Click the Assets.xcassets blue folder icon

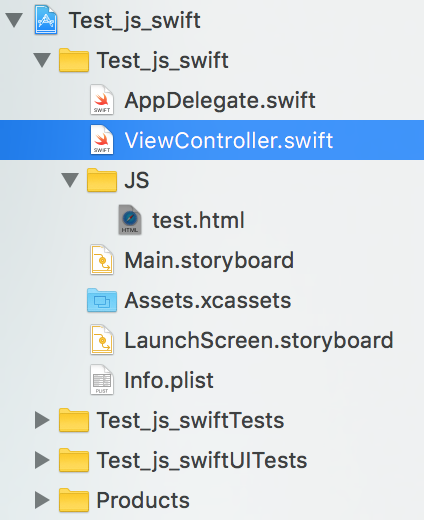[x=102, y=300]
